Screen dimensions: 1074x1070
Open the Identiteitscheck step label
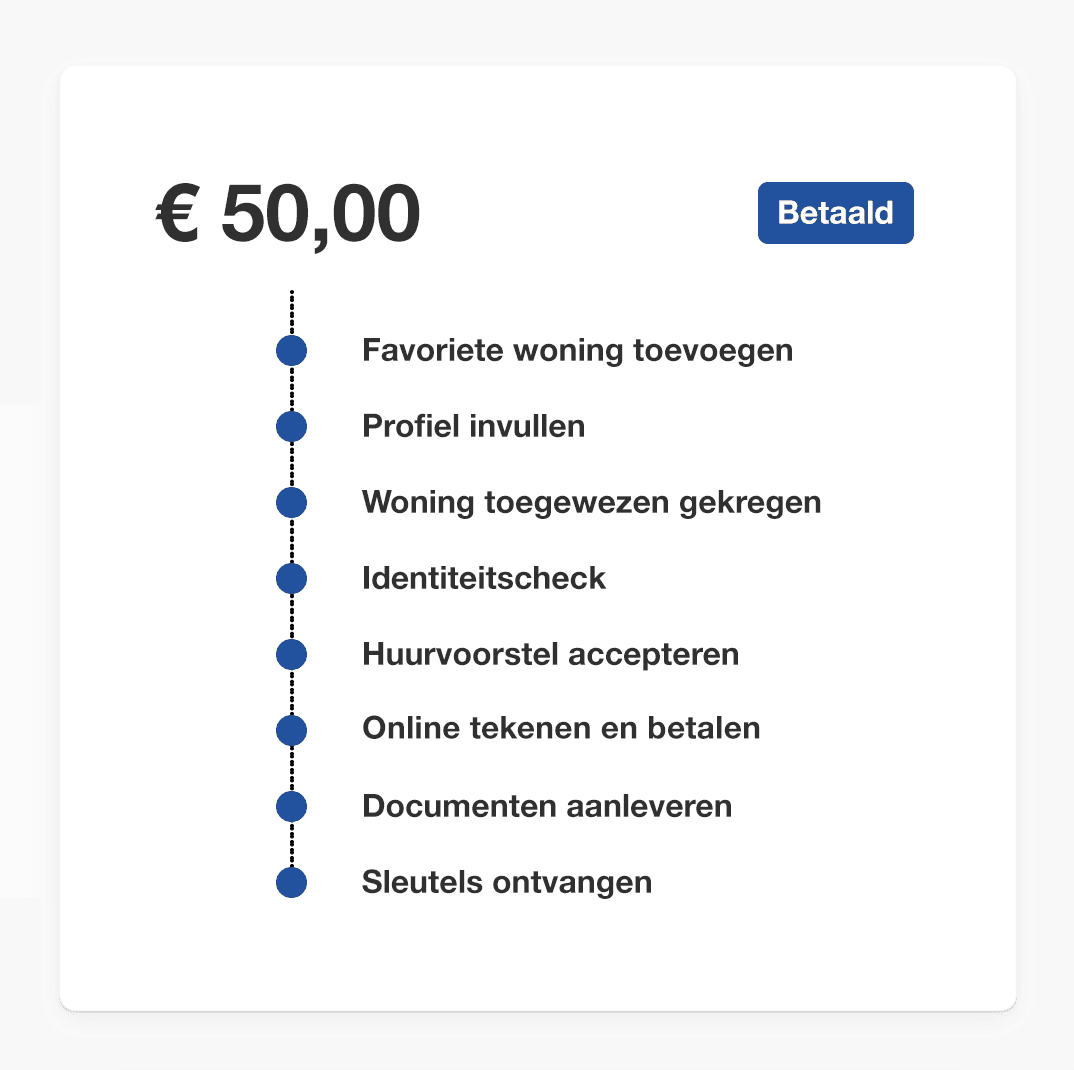tap(484, 578)
